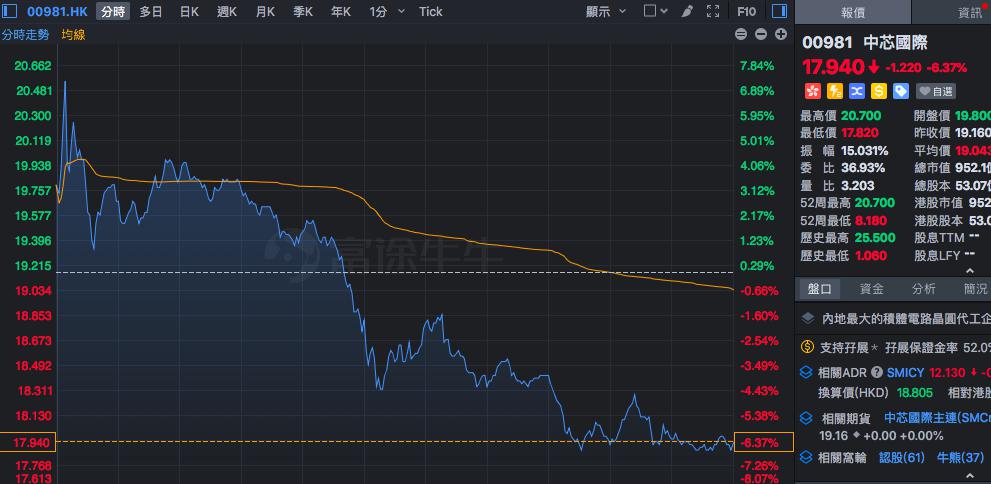Open the F10 company info
991x484 pixels.
(746, 11)
